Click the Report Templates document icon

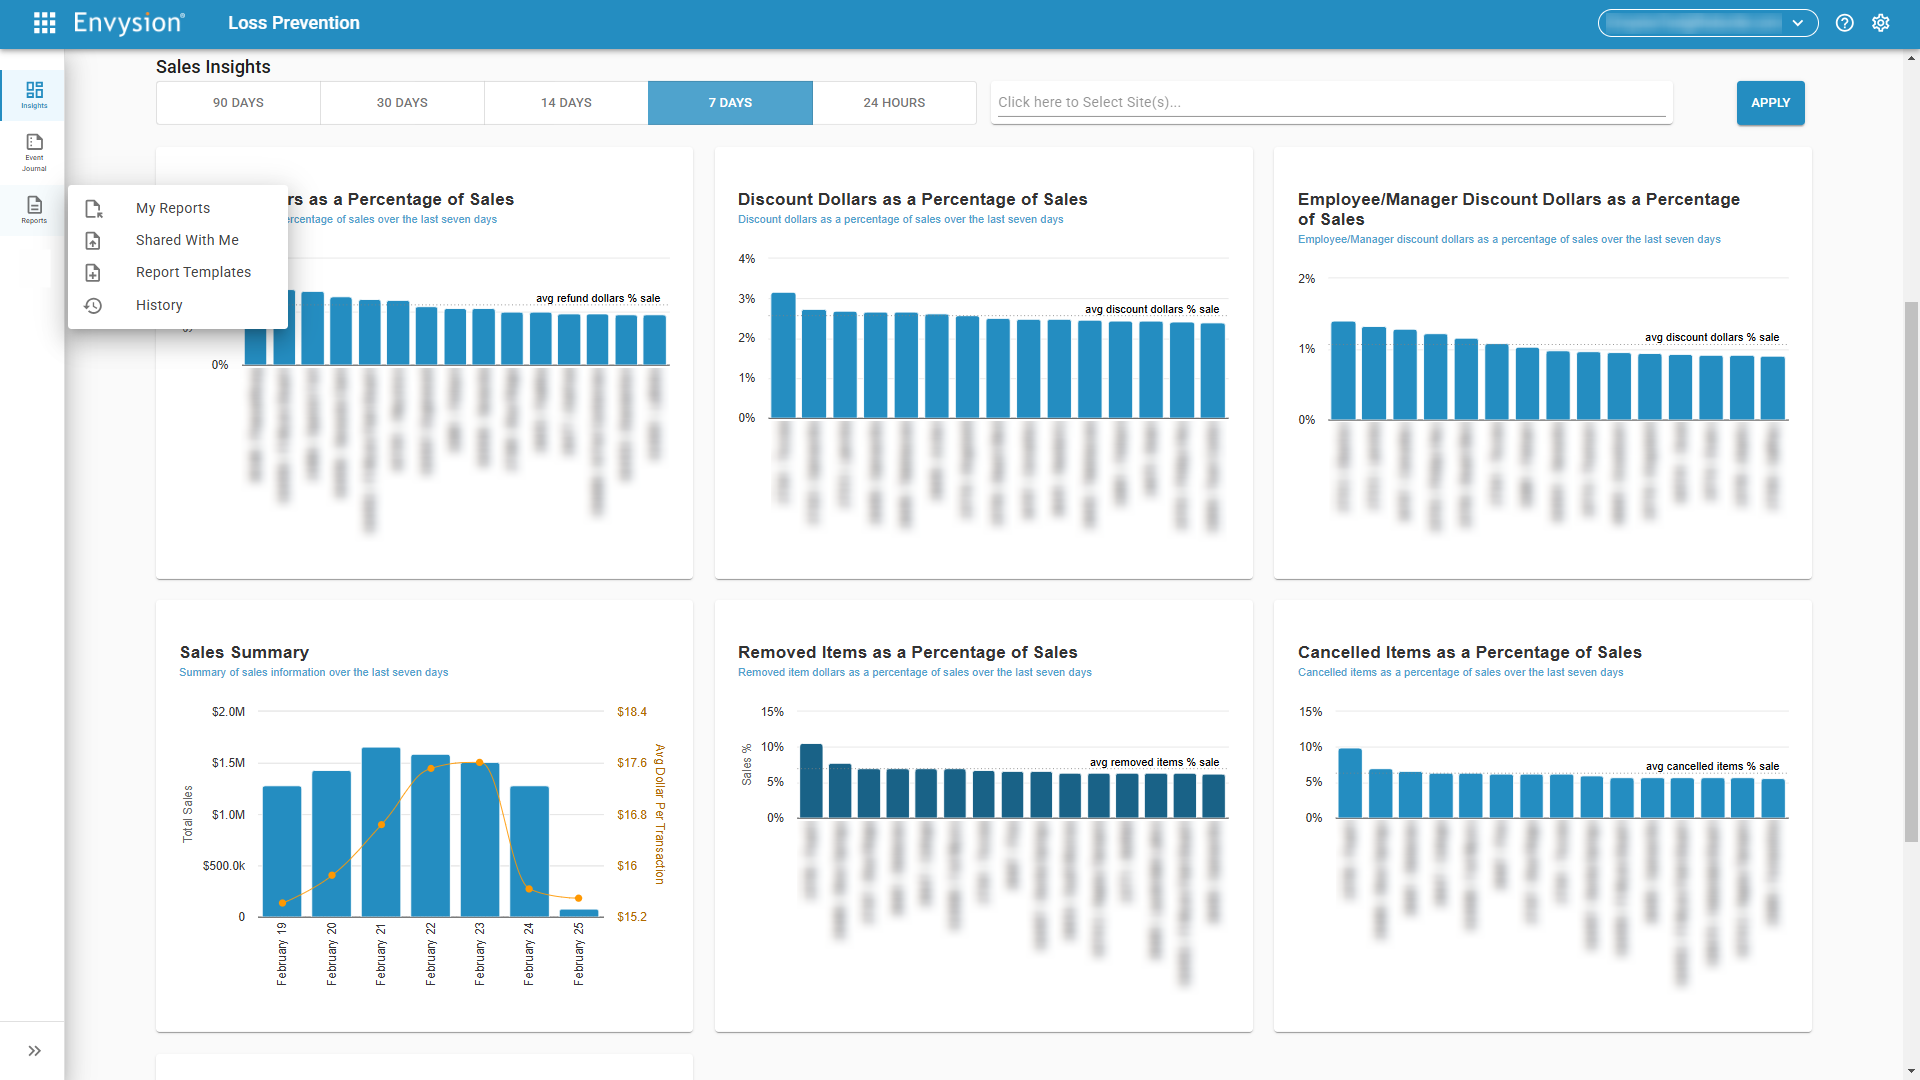pos(93,272)
